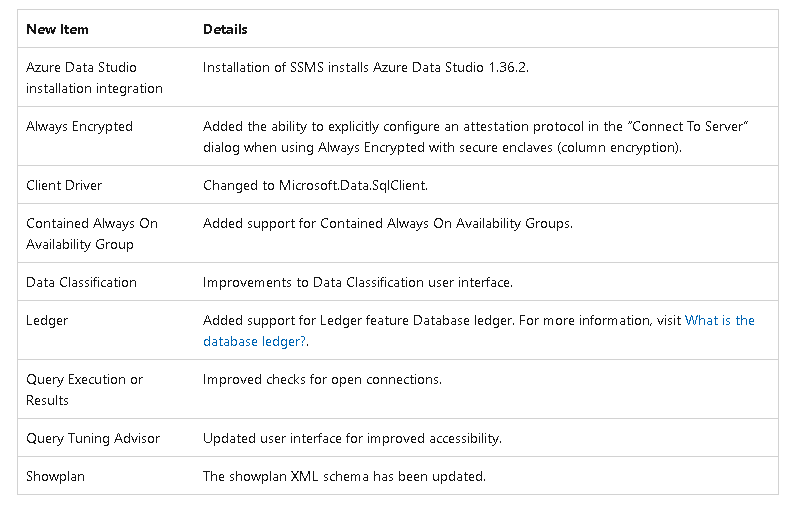Select the 'Query Execution or Results' cell

point(84,390)
